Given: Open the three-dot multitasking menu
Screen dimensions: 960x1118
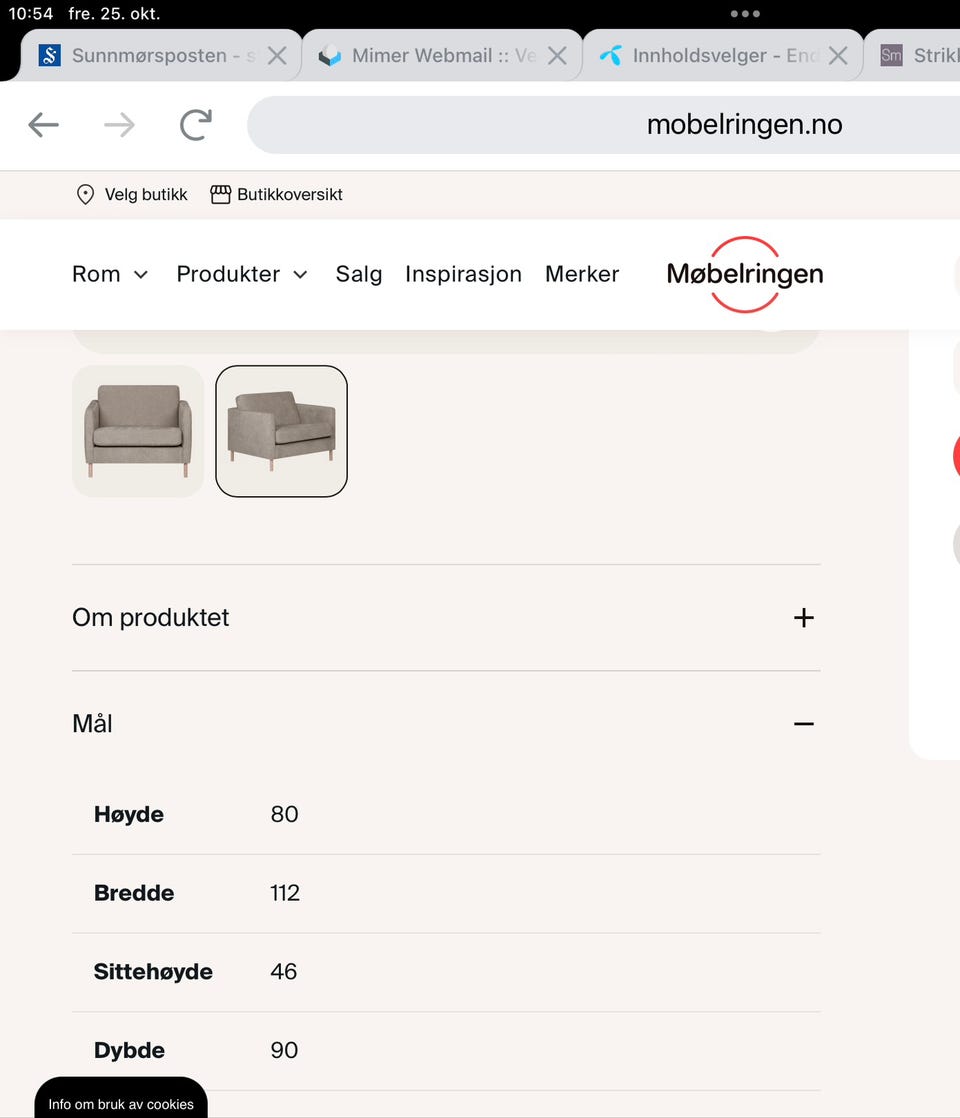Looking at the screenshot, I should 745,14.
